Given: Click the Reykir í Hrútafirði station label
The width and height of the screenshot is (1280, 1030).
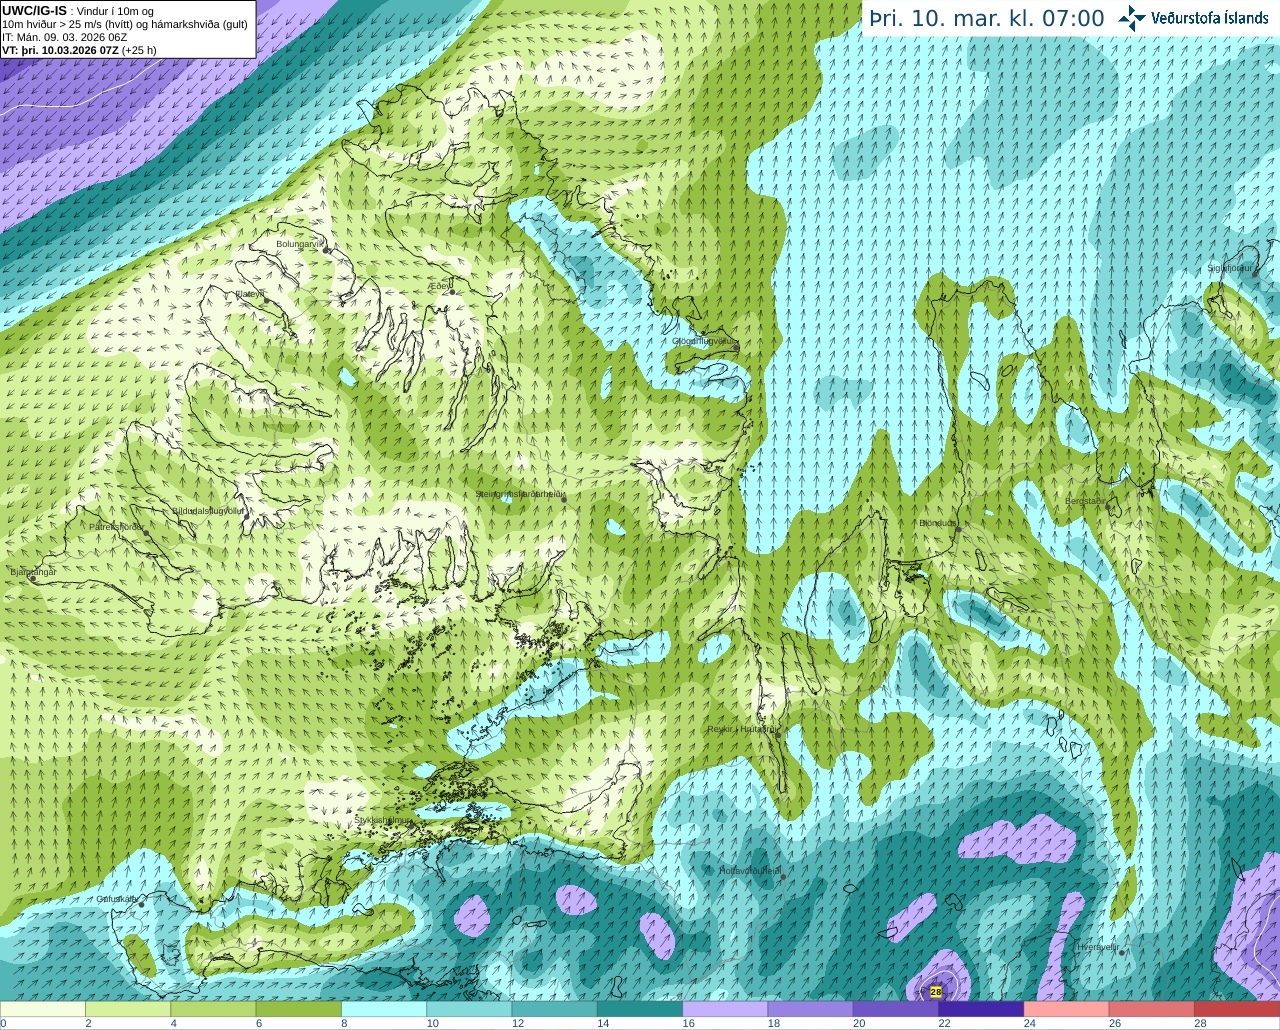Looking at the screenshot, I should [741, 729].
